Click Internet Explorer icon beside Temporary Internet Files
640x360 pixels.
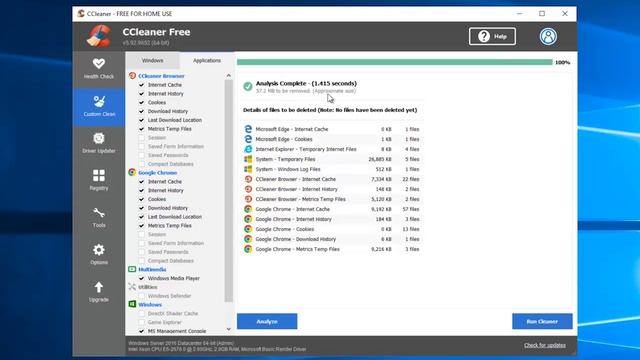(x=248, y=149)
